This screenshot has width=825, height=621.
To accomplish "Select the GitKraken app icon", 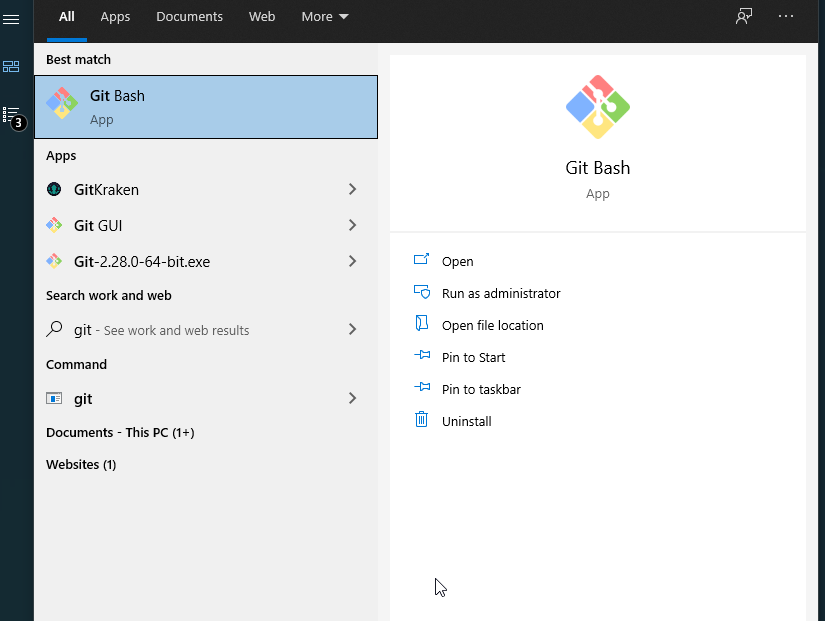I will [54, 189].
